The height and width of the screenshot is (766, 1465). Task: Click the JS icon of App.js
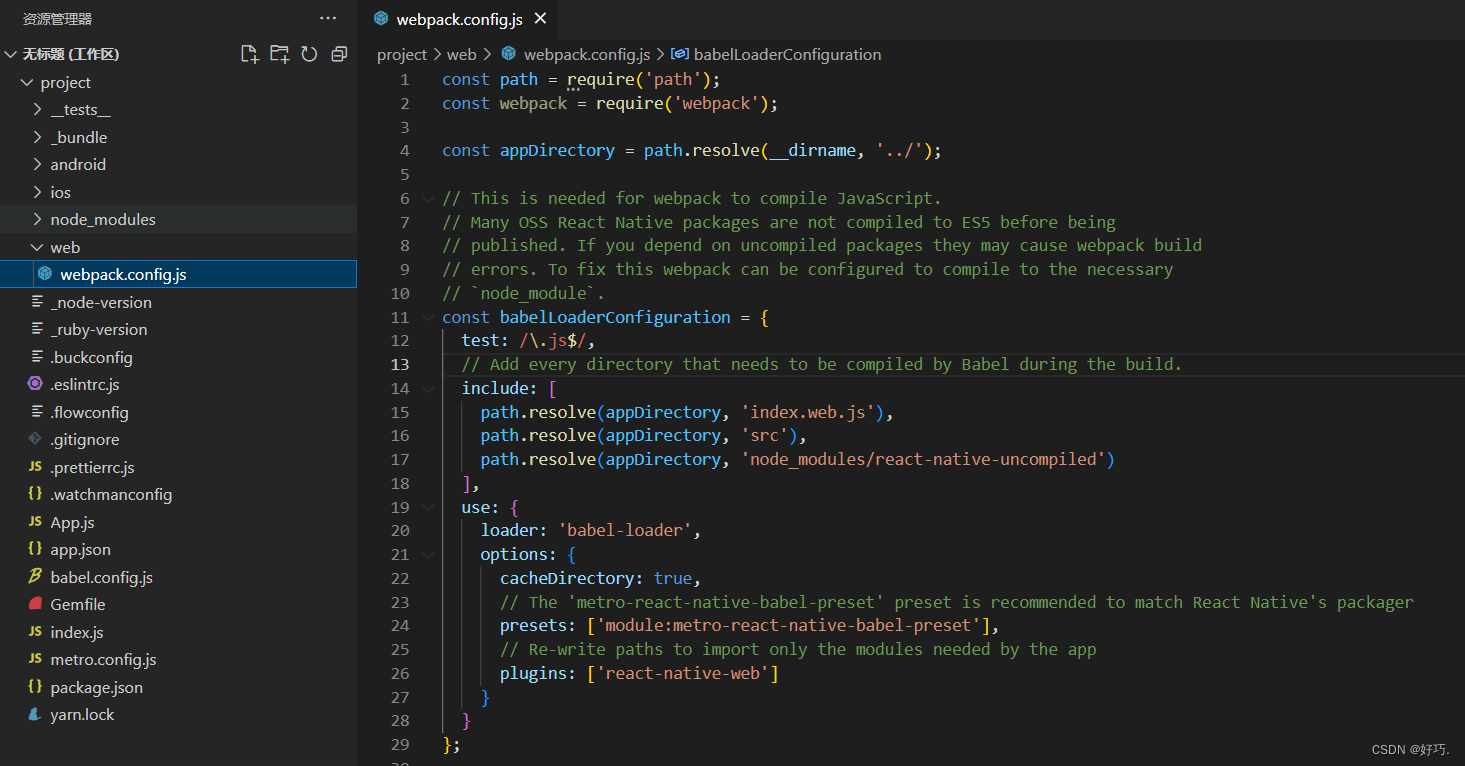tap(35, 522)
